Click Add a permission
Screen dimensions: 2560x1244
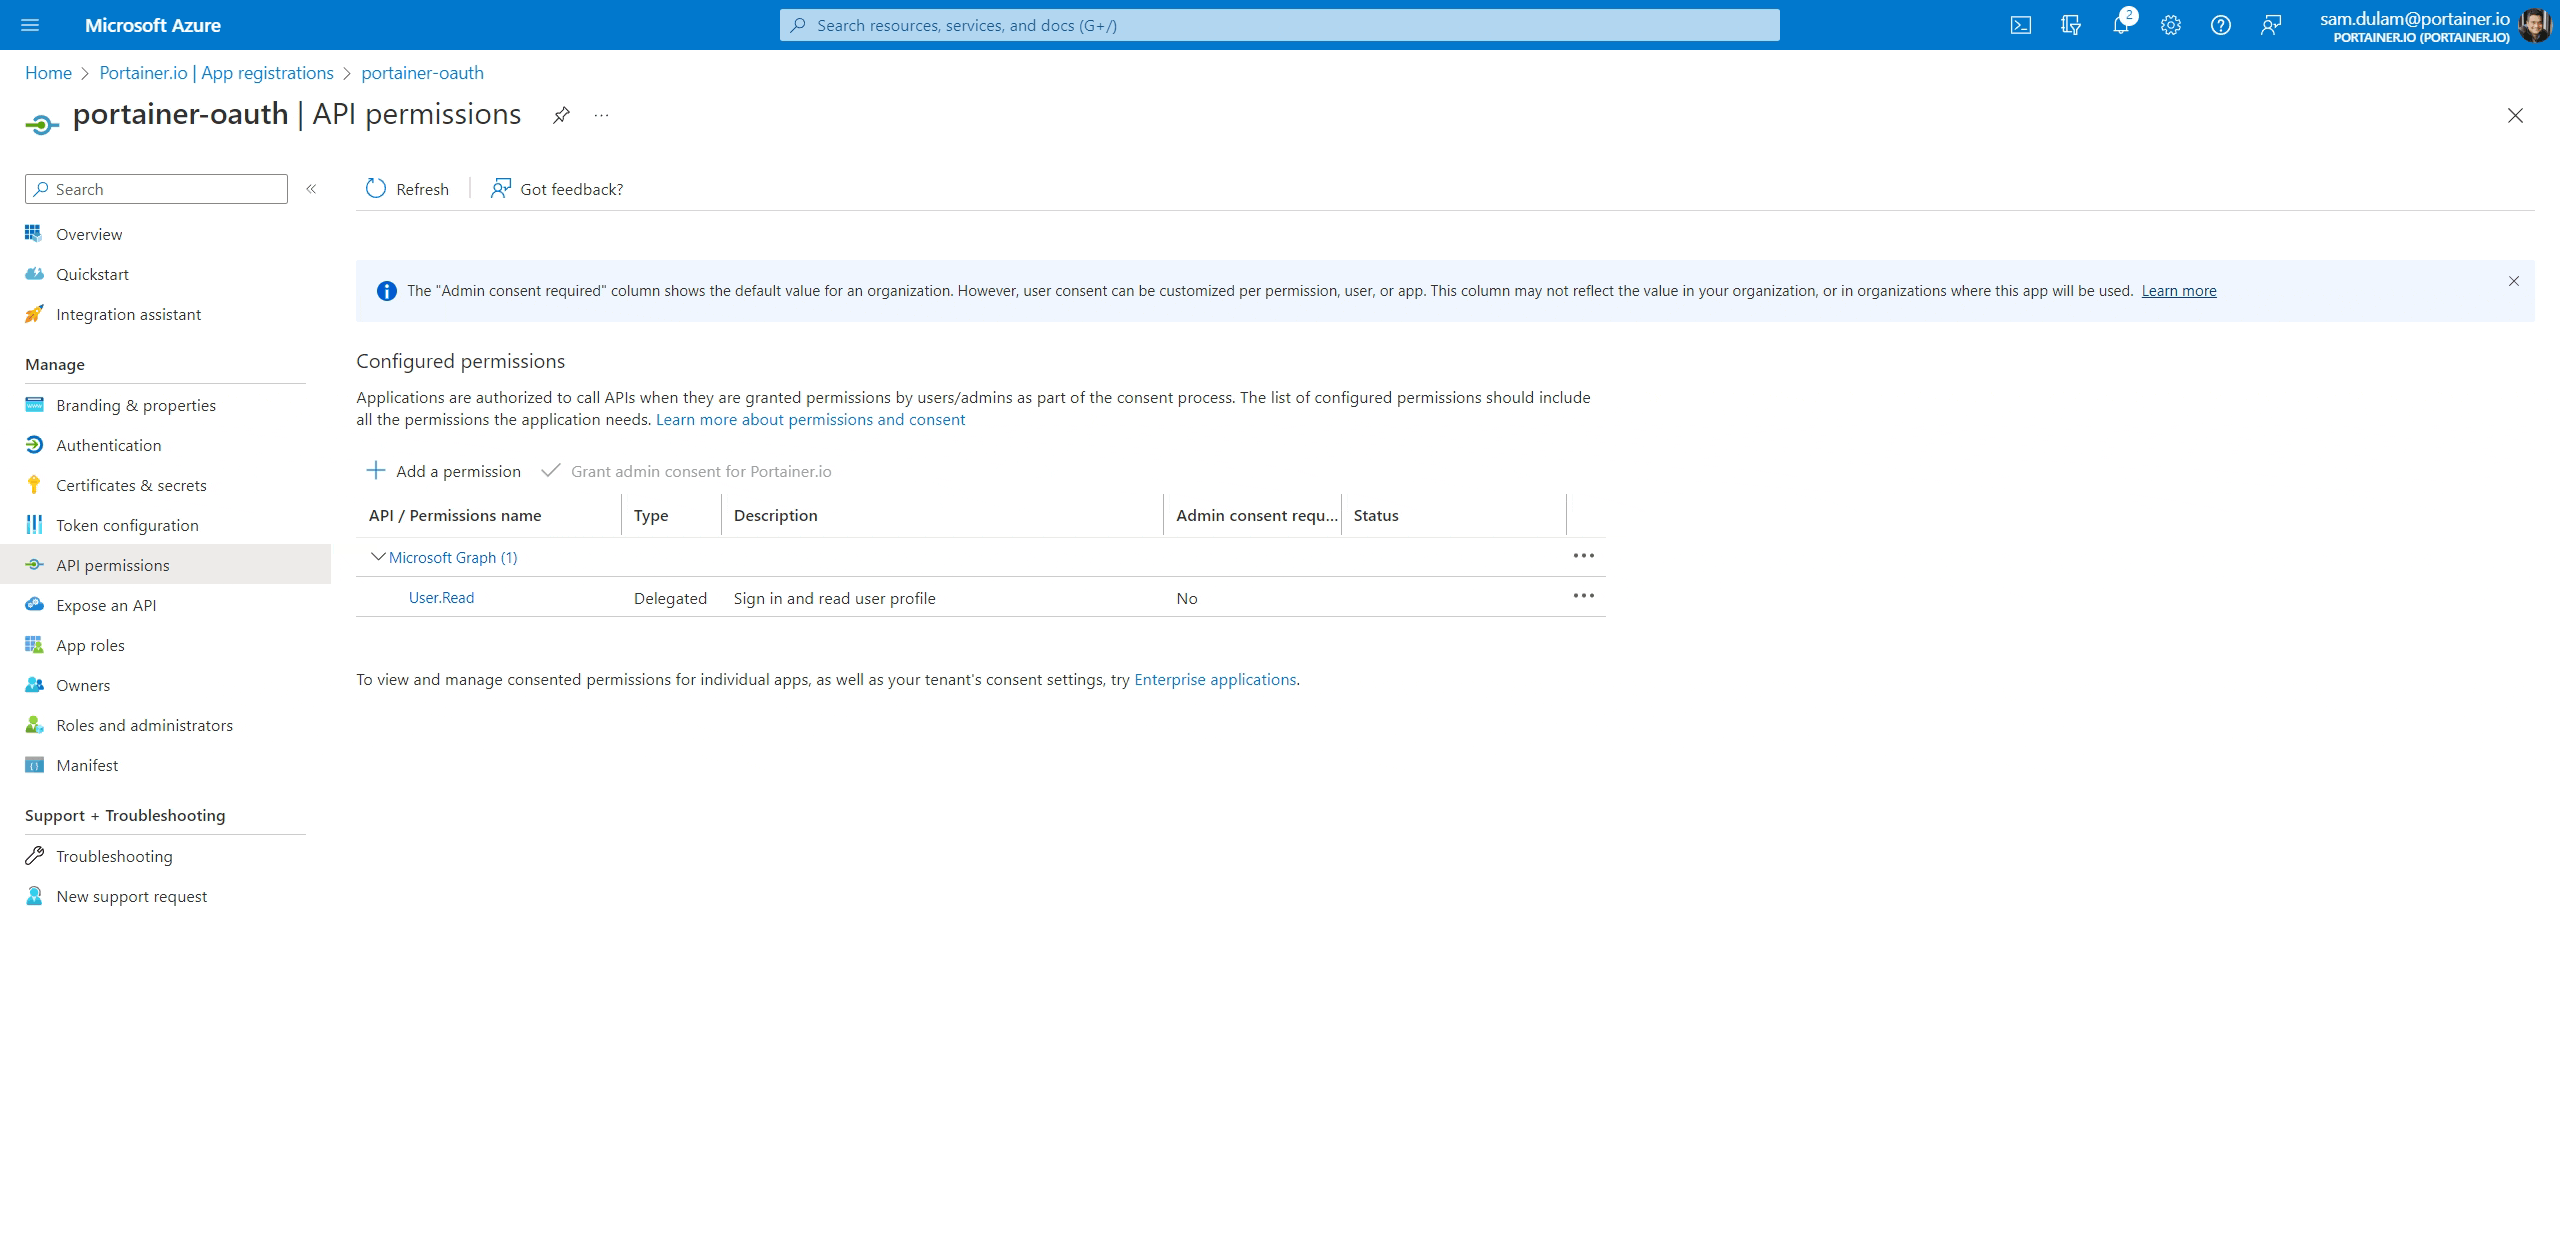click(x=443, y=471)
